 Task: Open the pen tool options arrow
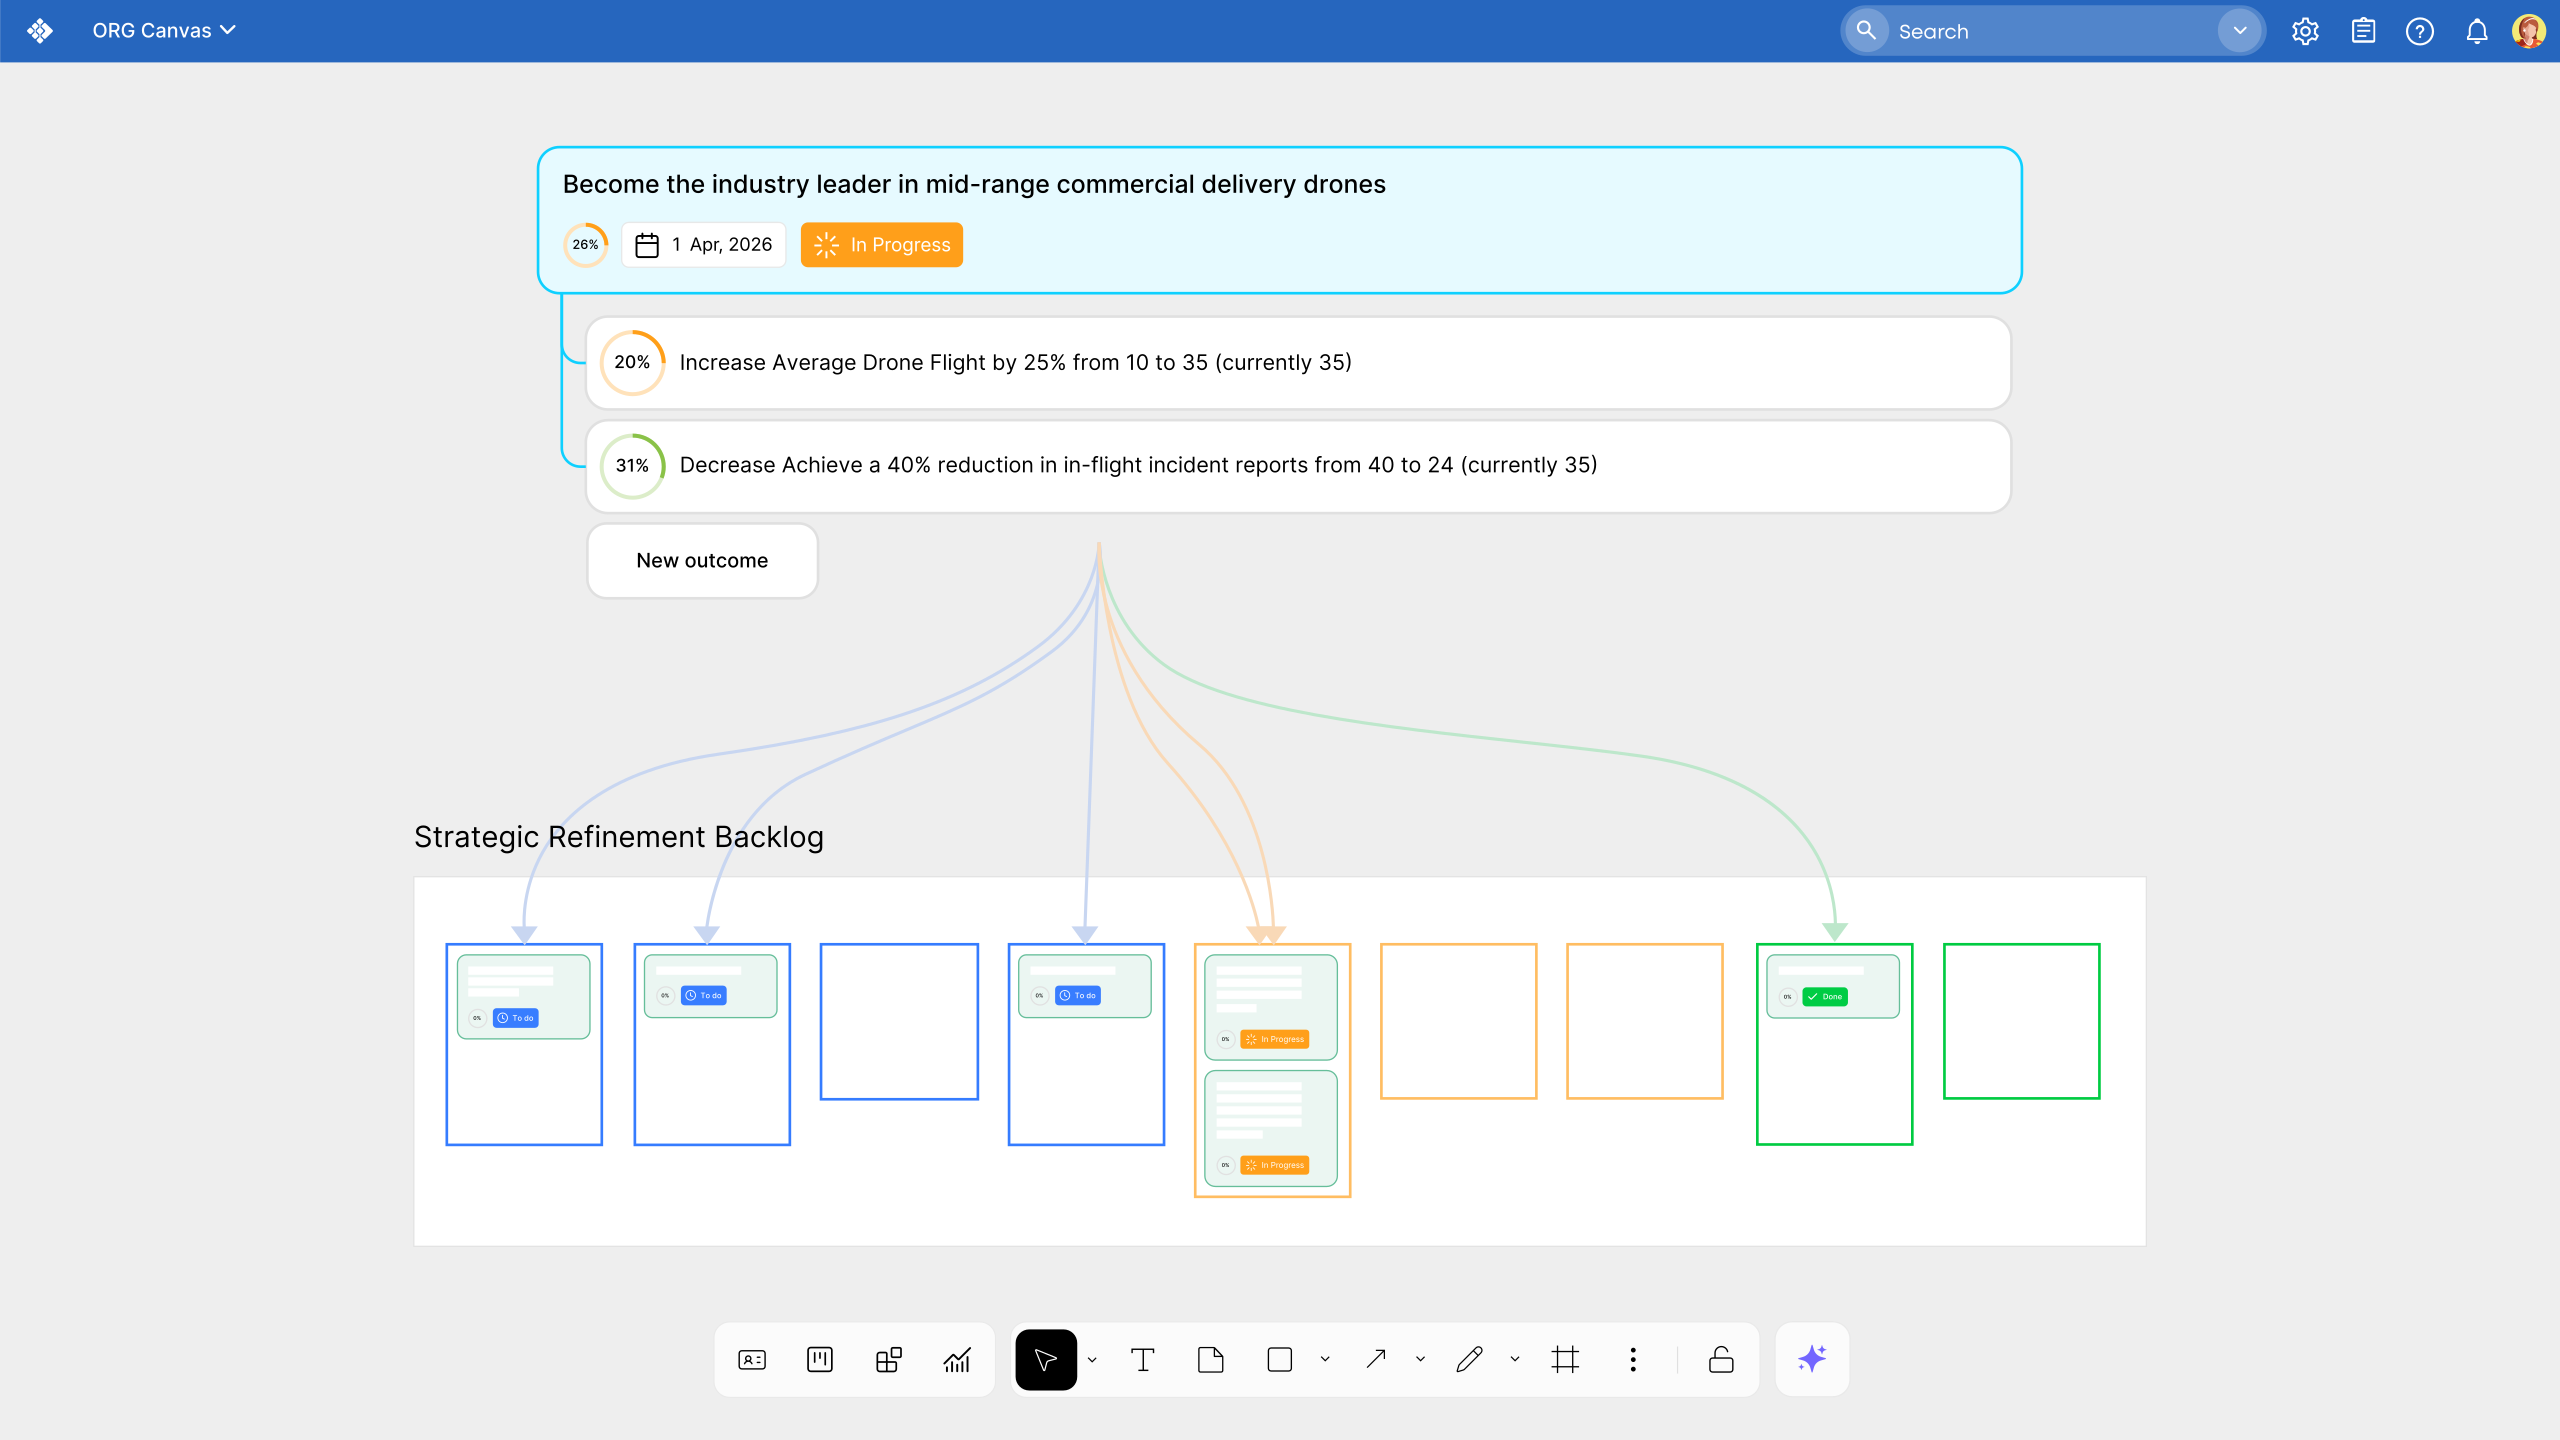[x=1515, y=1360]
